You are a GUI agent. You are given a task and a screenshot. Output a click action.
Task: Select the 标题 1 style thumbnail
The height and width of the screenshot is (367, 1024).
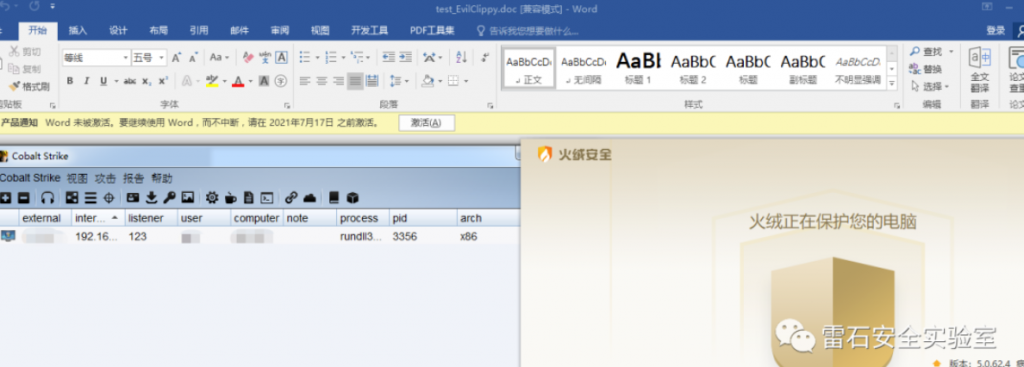pos(638,69)
